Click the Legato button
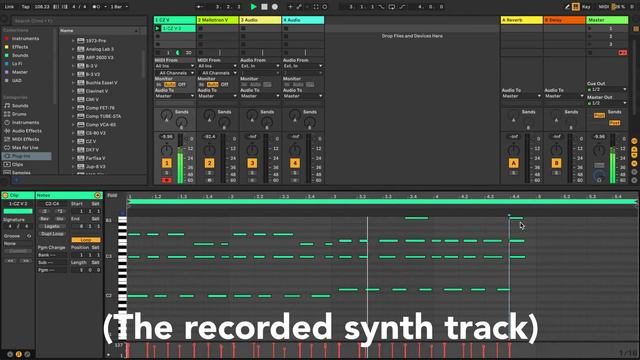 pyautogui.click(x=52, y=226)
